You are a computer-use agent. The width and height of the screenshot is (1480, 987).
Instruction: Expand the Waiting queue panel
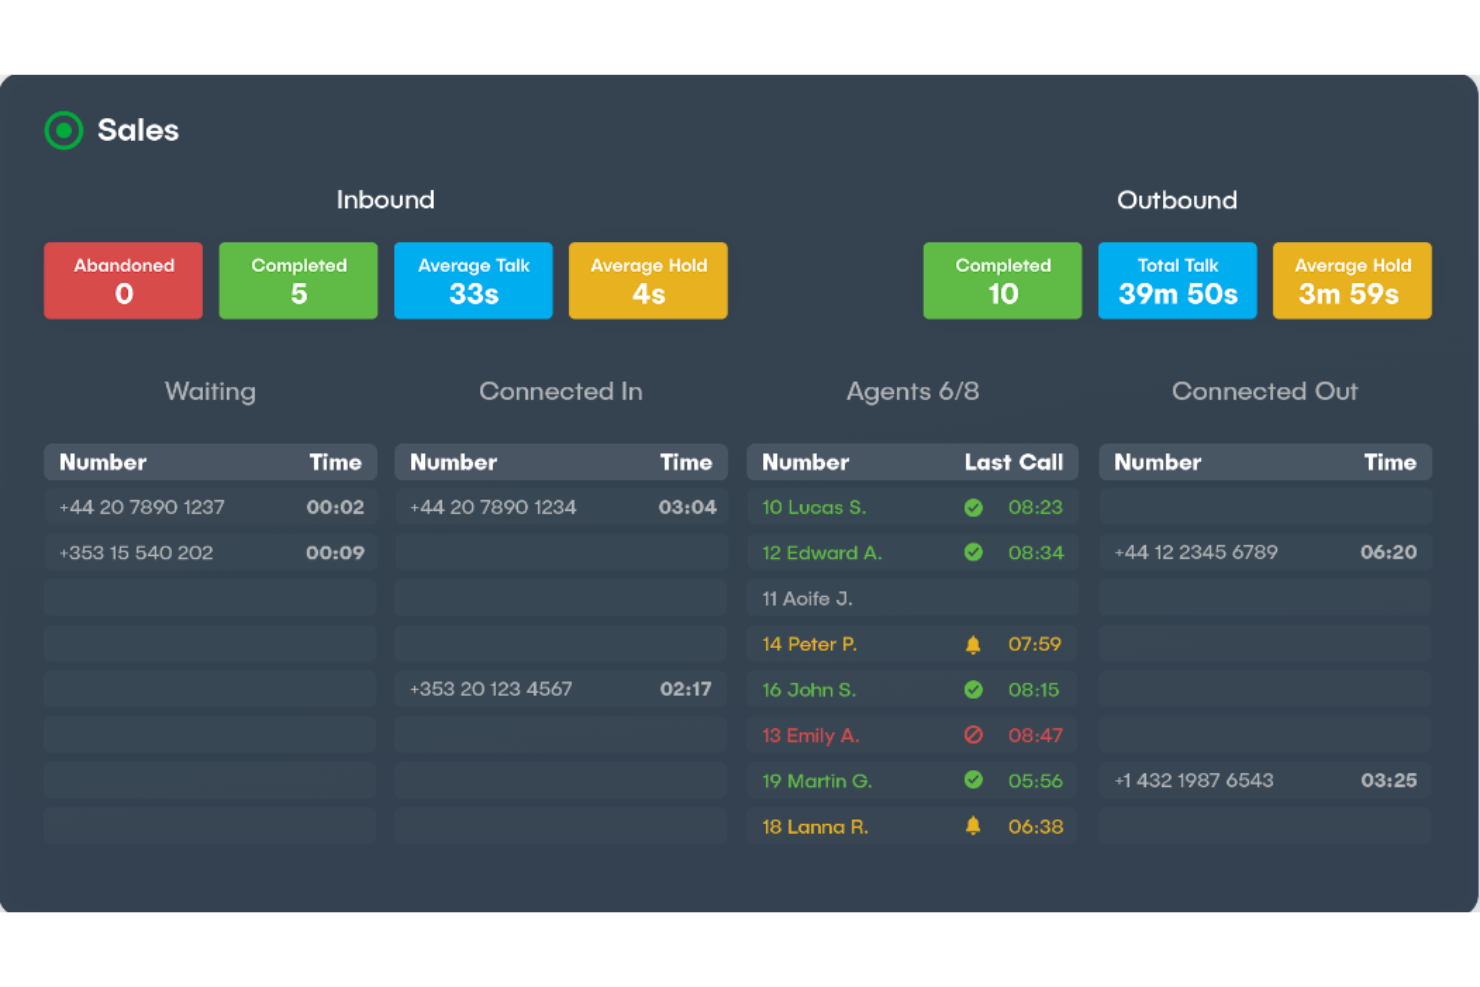pos(210,392)
